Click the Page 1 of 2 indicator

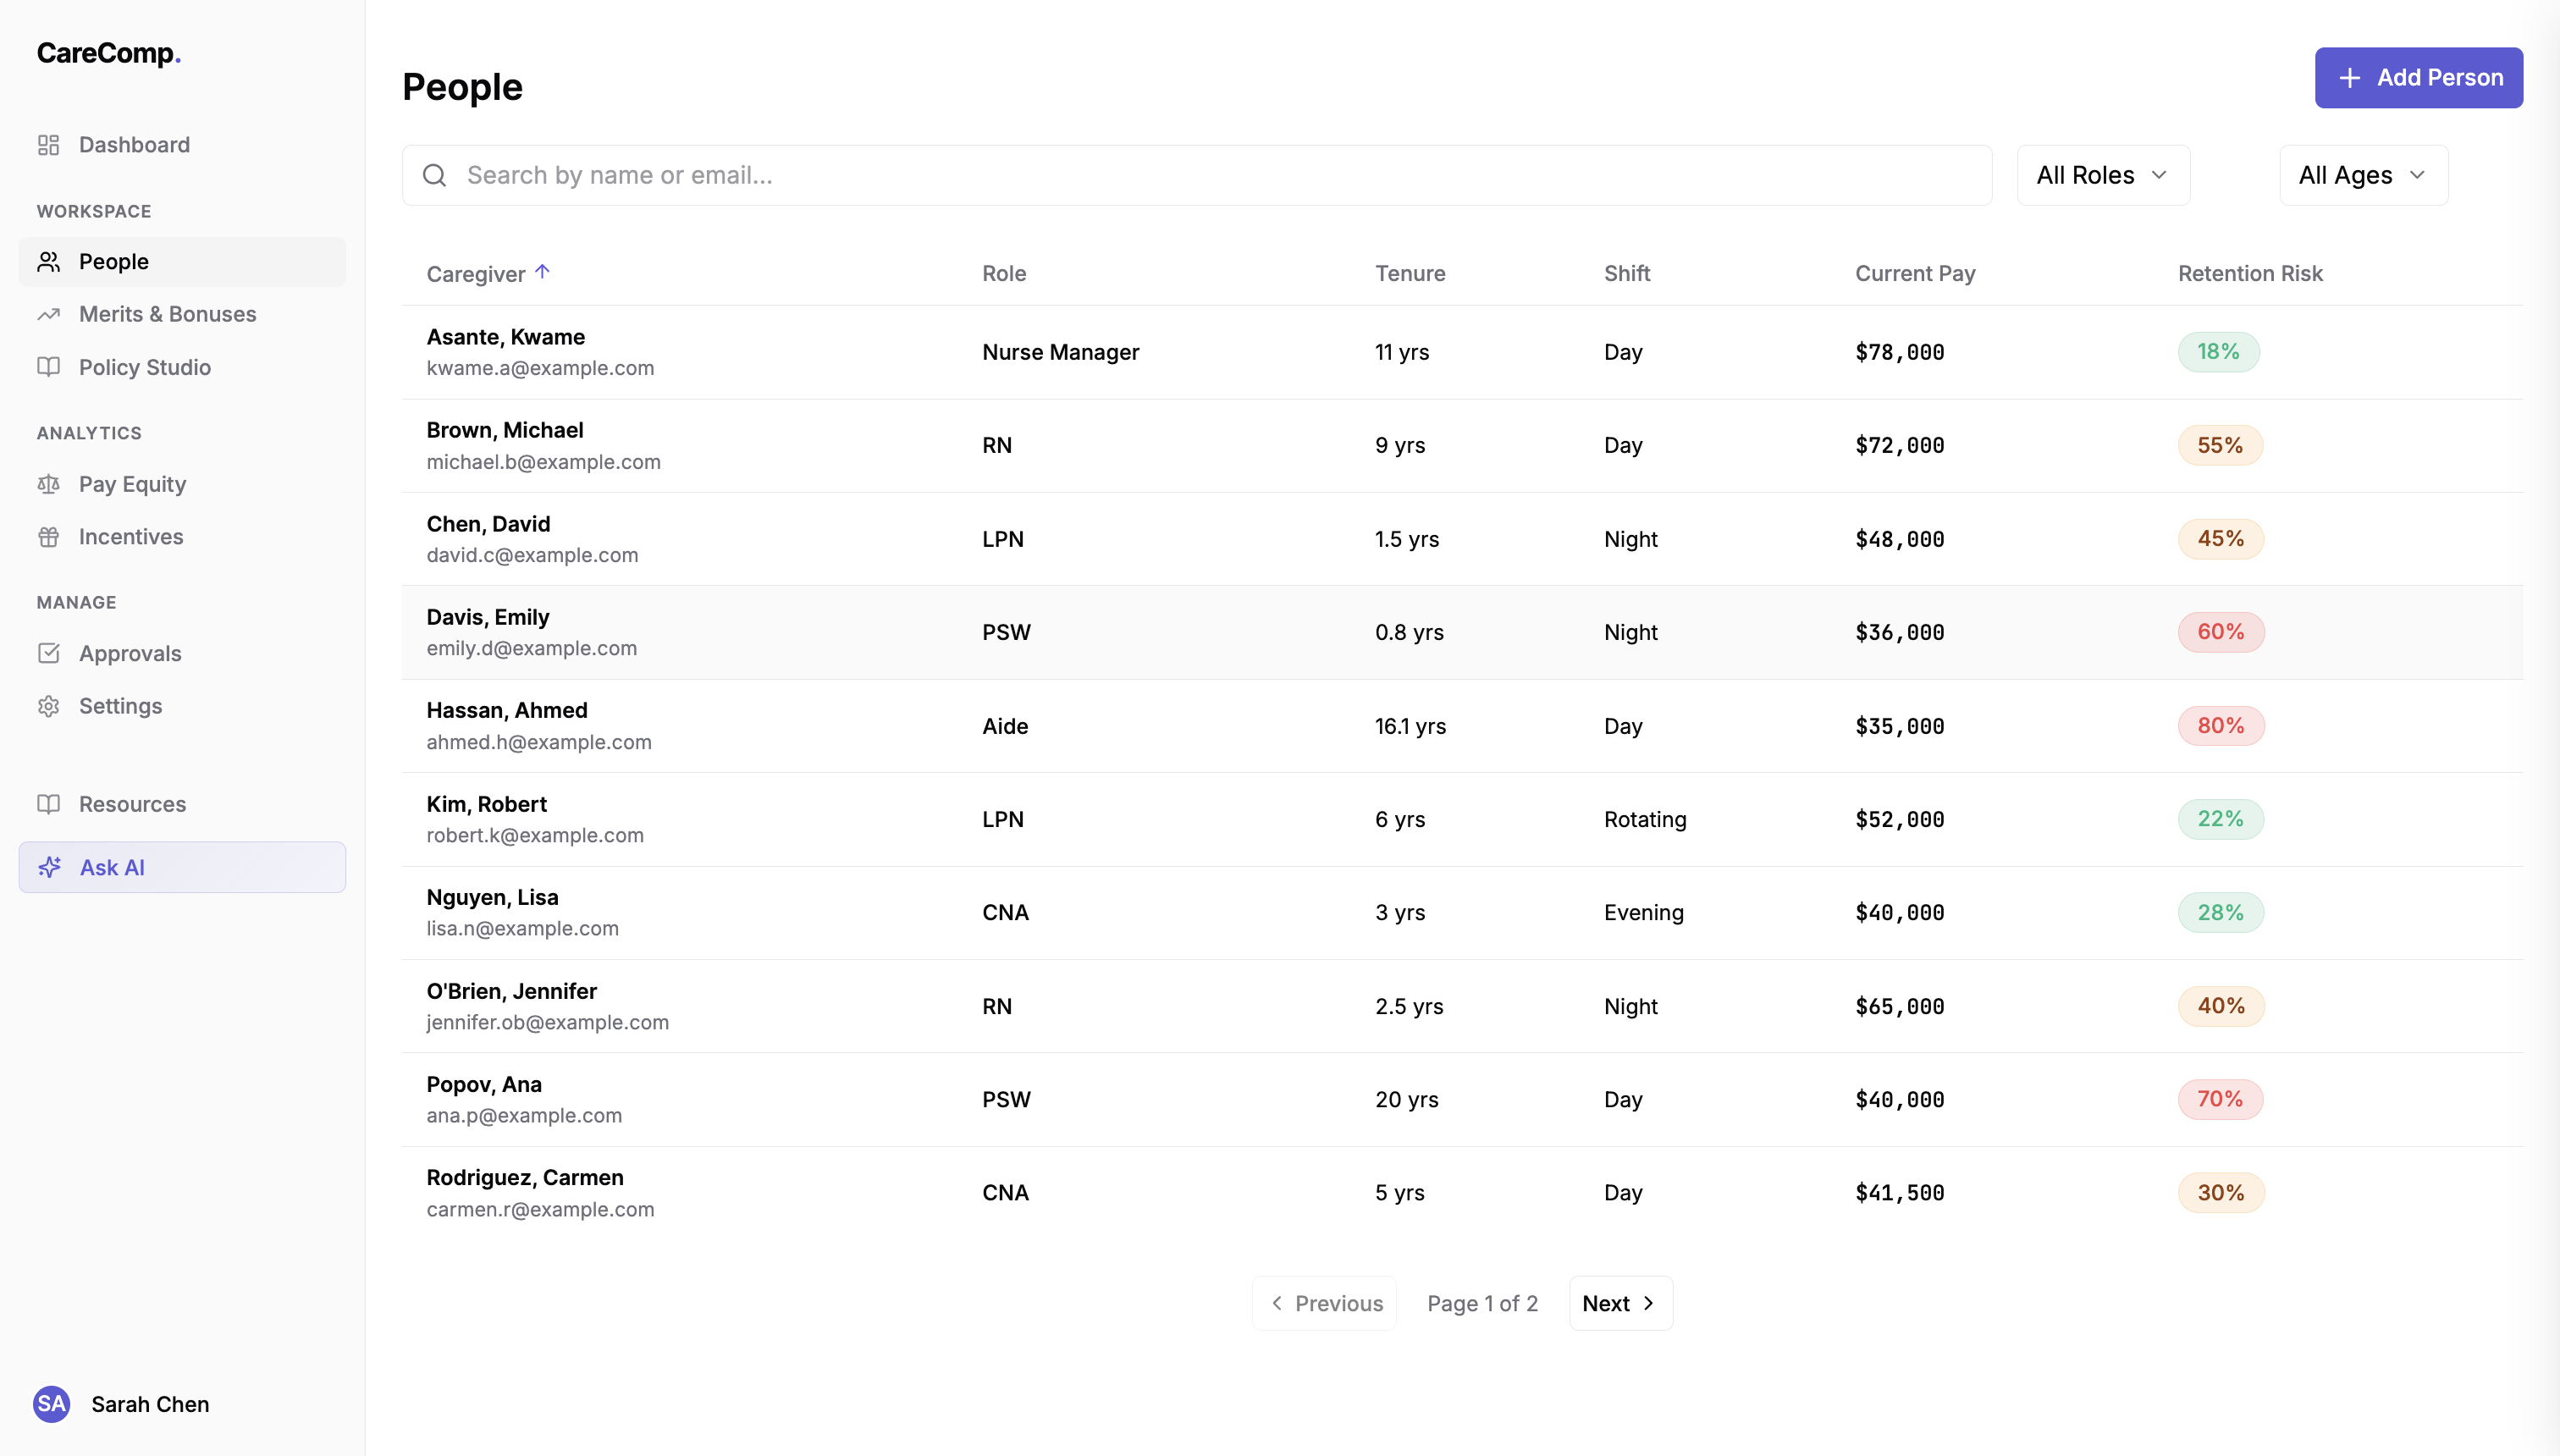[x=1483, y=1303]
